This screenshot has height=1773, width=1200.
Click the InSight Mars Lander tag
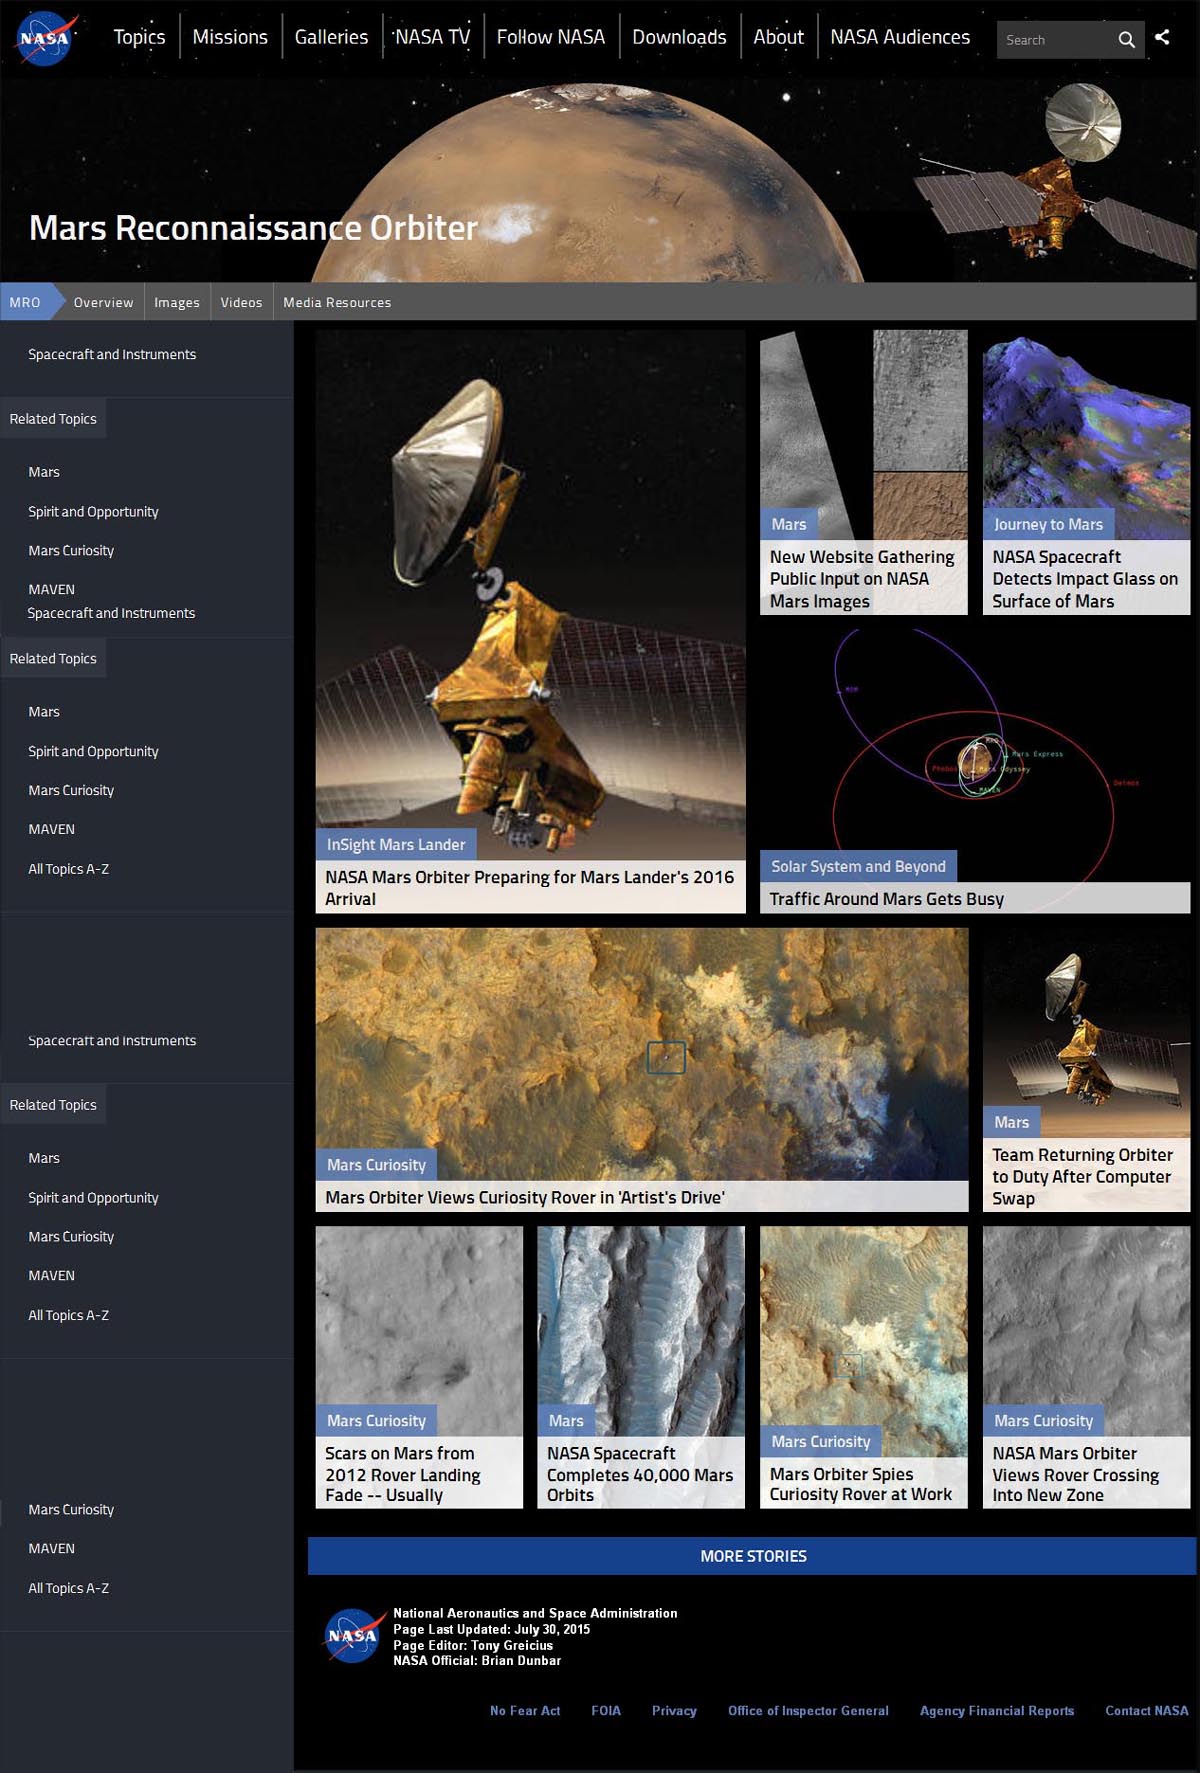pos(396,844)
